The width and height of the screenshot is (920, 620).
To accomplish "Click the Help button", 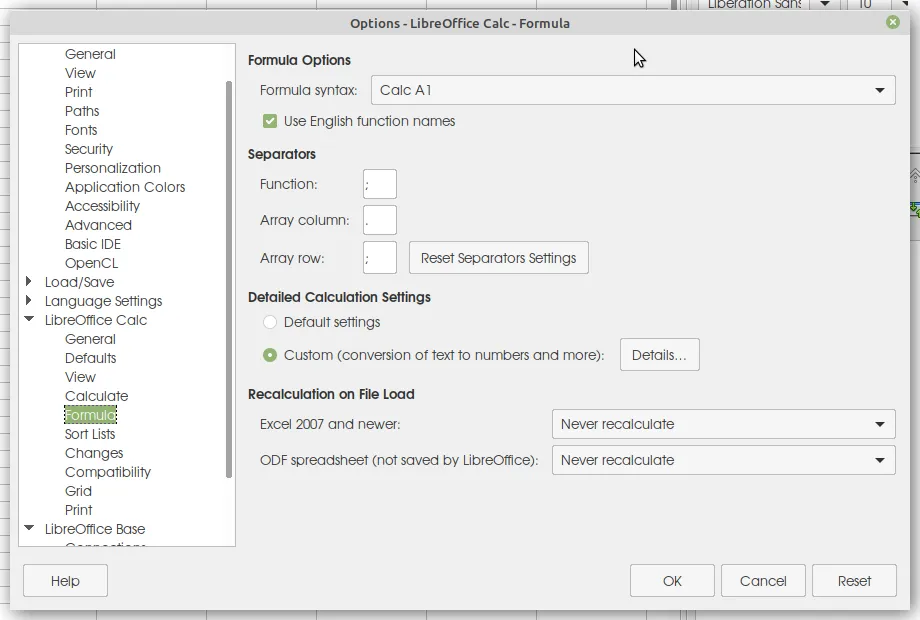I will pos(65,581).
